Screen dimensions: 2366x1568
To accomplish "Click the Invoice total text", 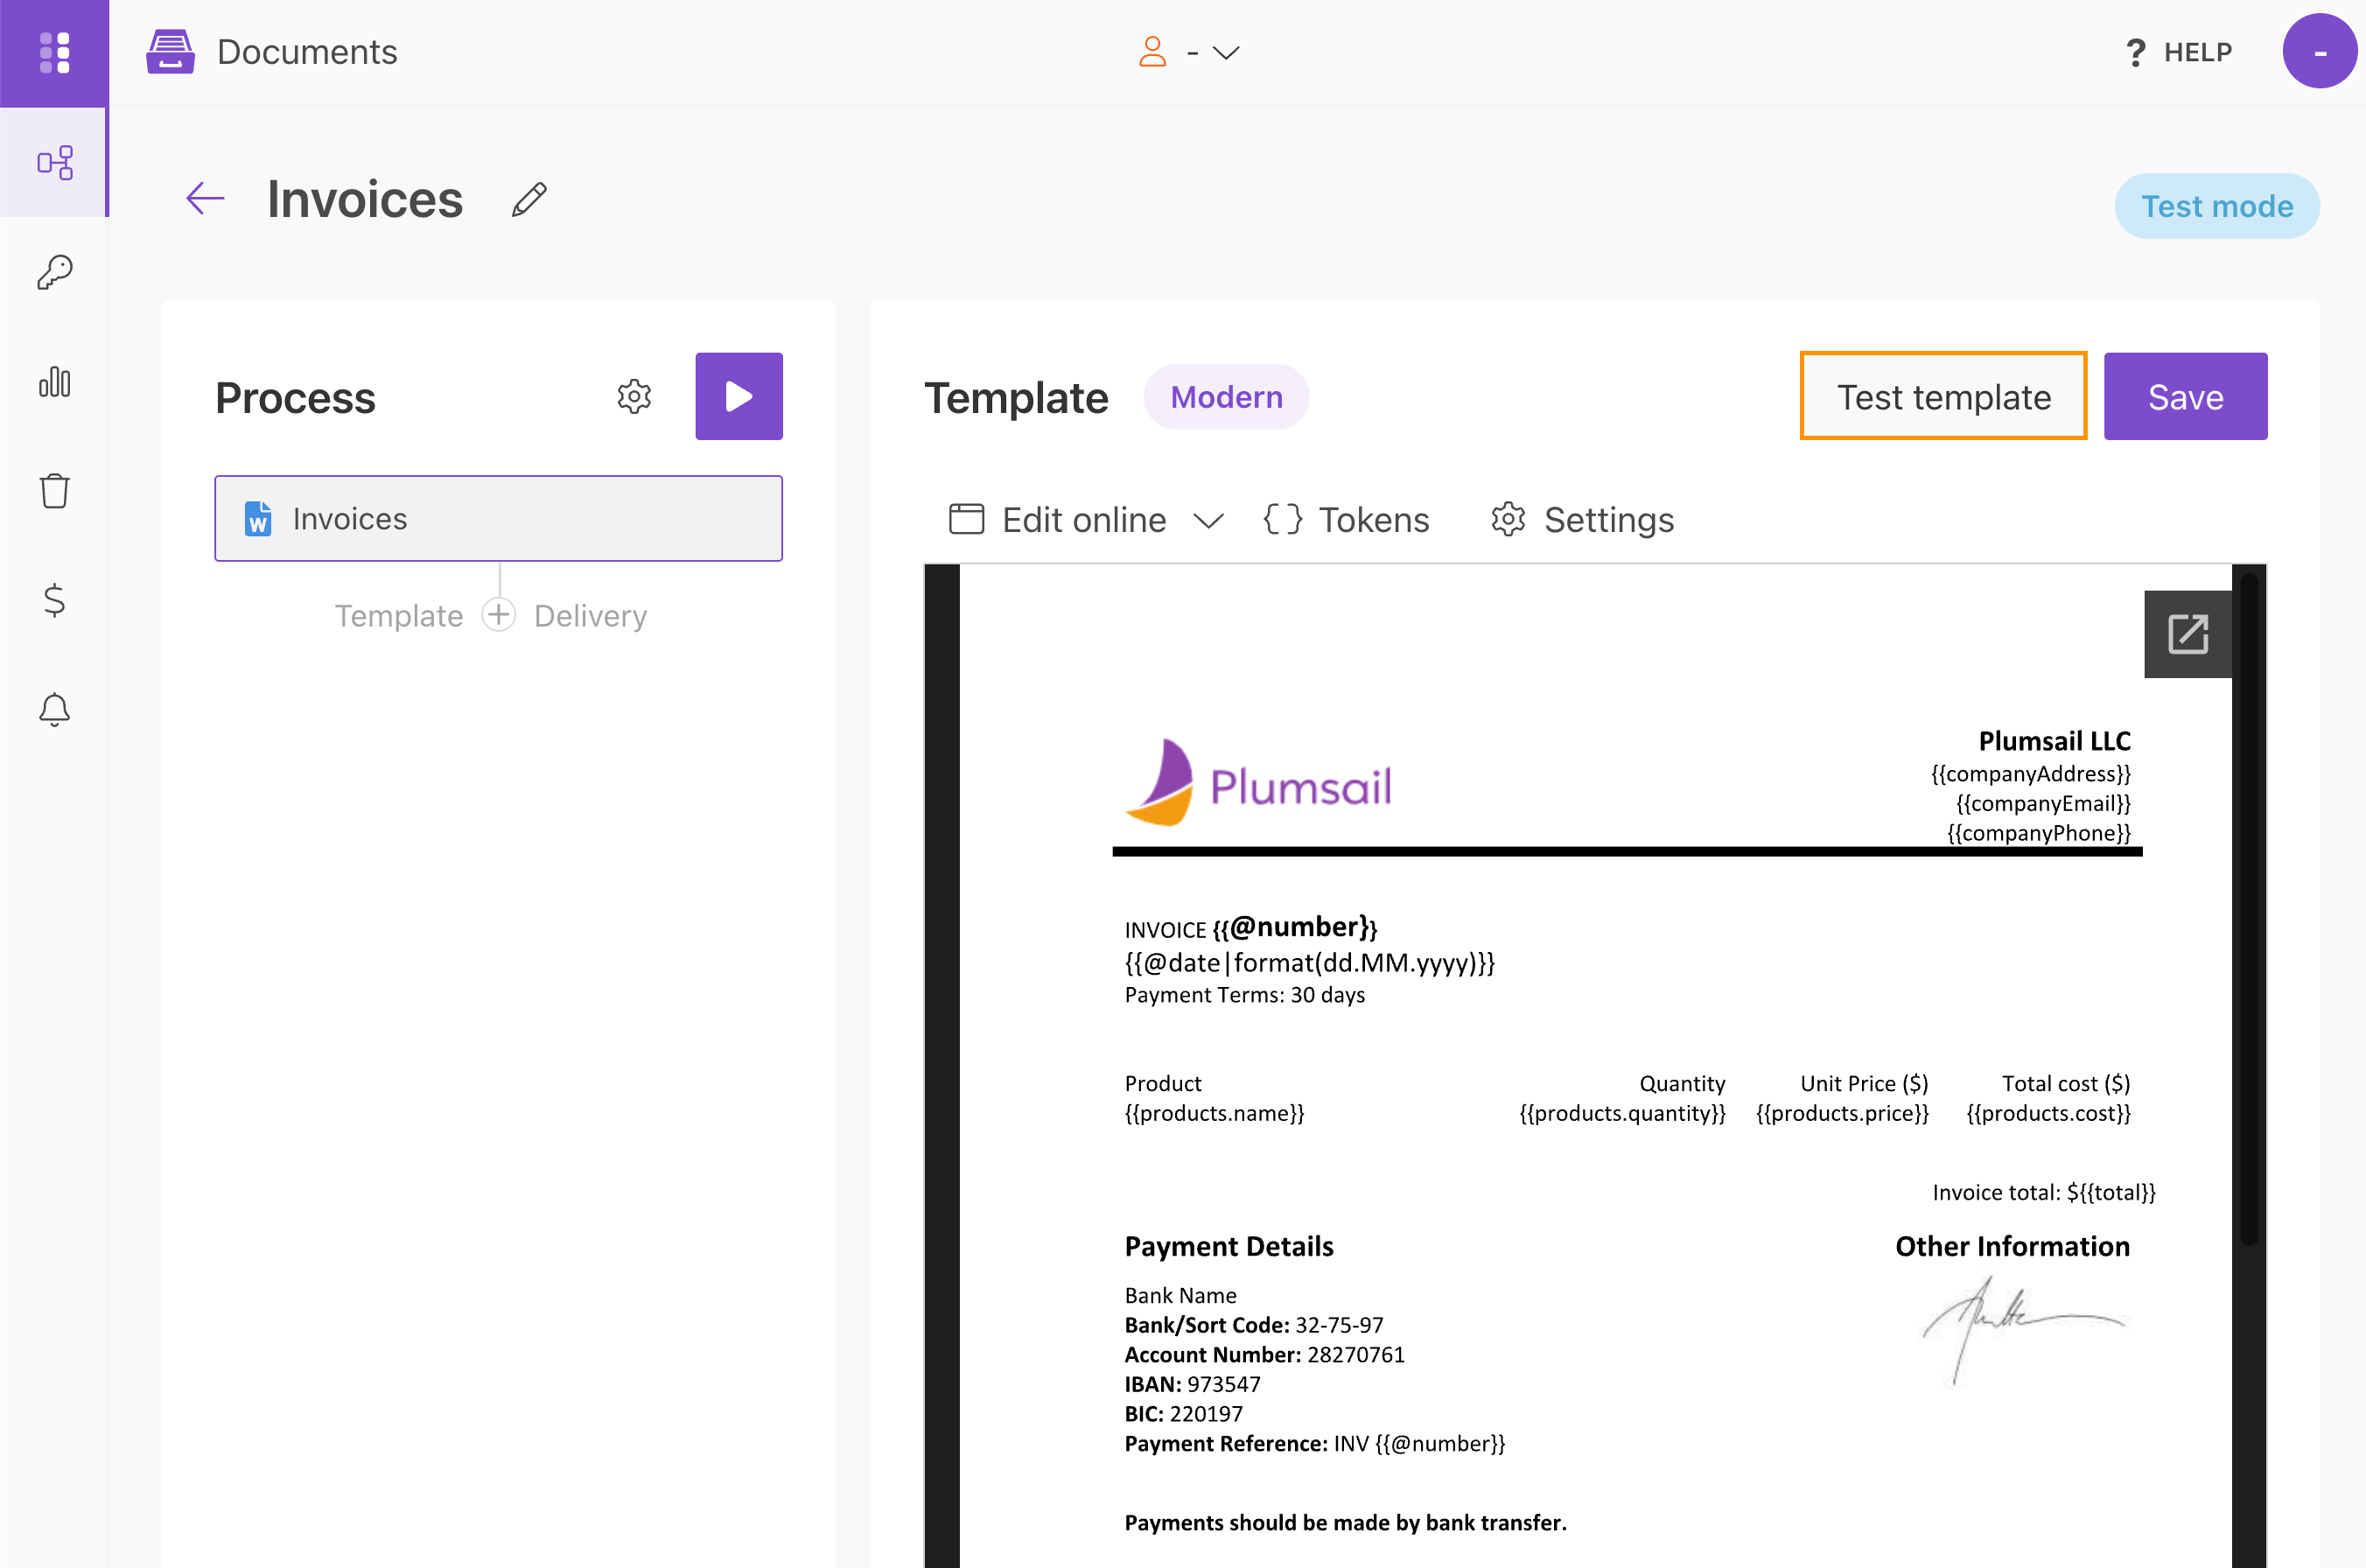I will [x=2043, y=1192].
